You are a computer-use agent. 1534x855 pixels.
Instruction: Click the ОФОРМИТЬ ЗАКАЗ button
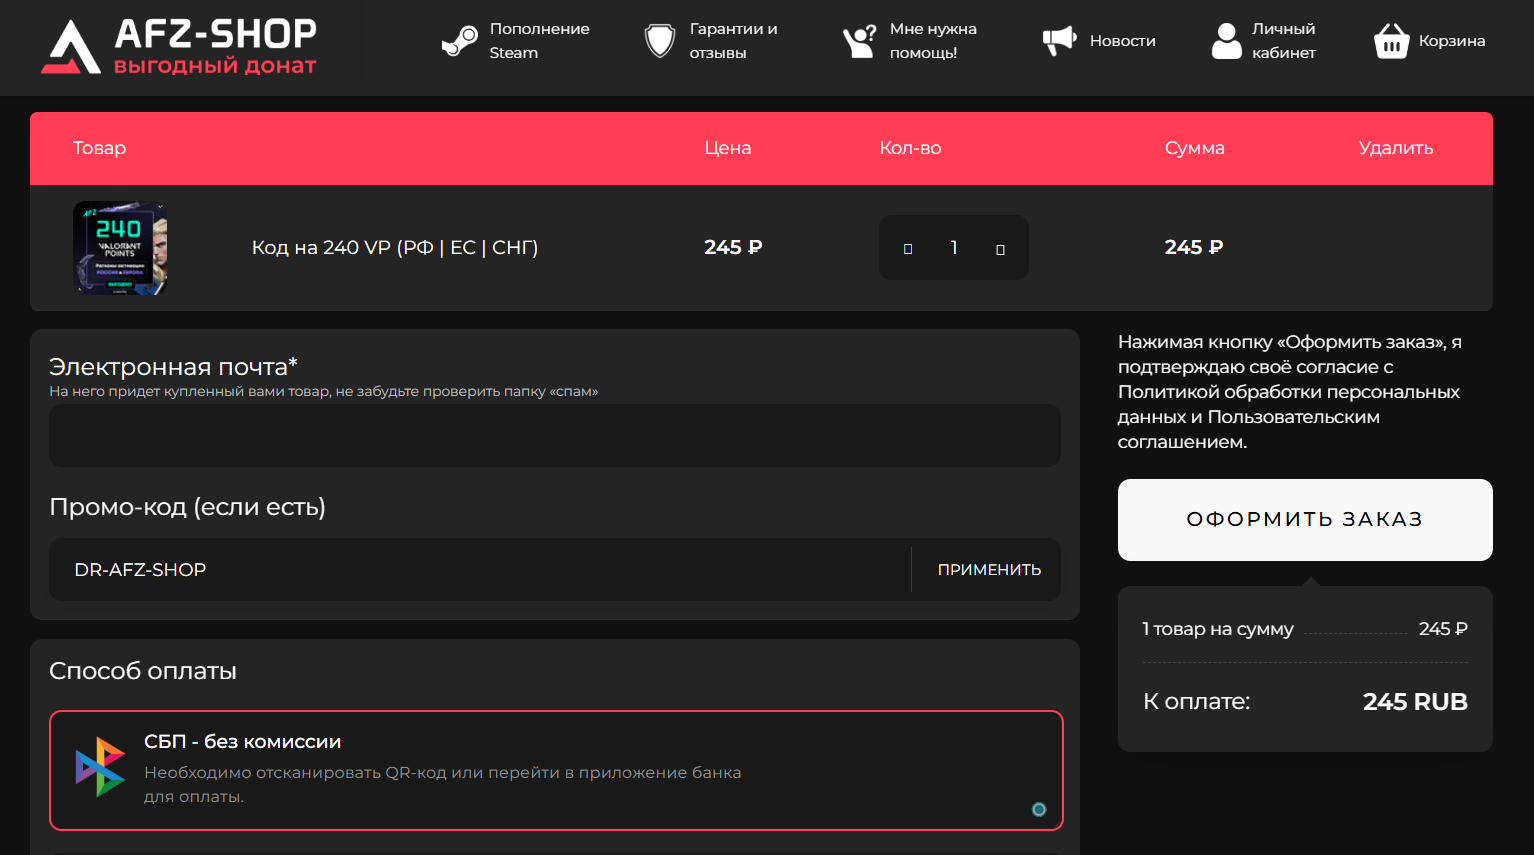(x=1305, y=520)
